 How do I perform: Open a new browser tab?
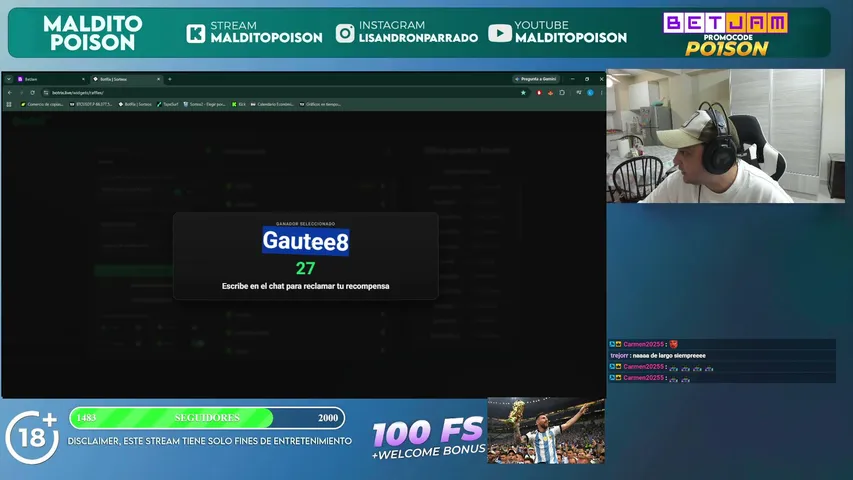click(x=170, y=79)
